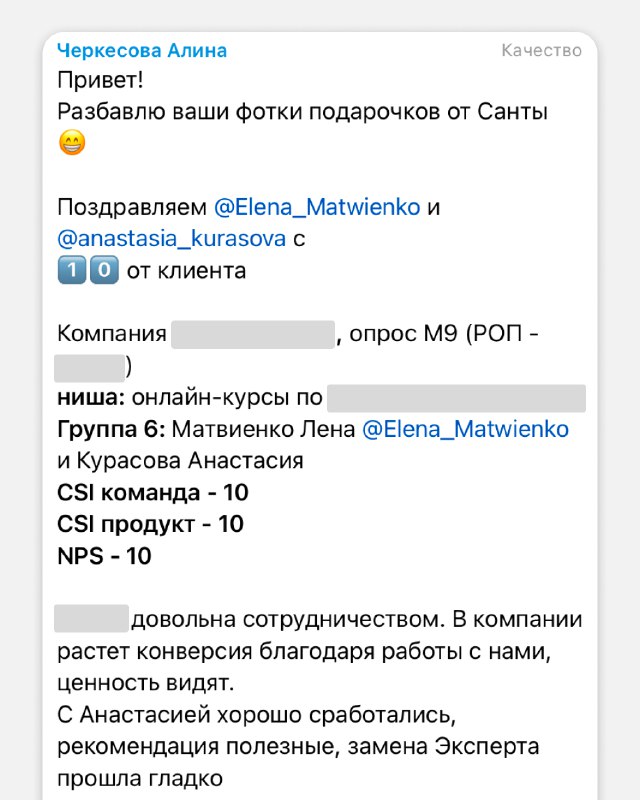
Task: Open @anastasia_kurasova mention
Action: pyautogui.click(x=171, y=239)
